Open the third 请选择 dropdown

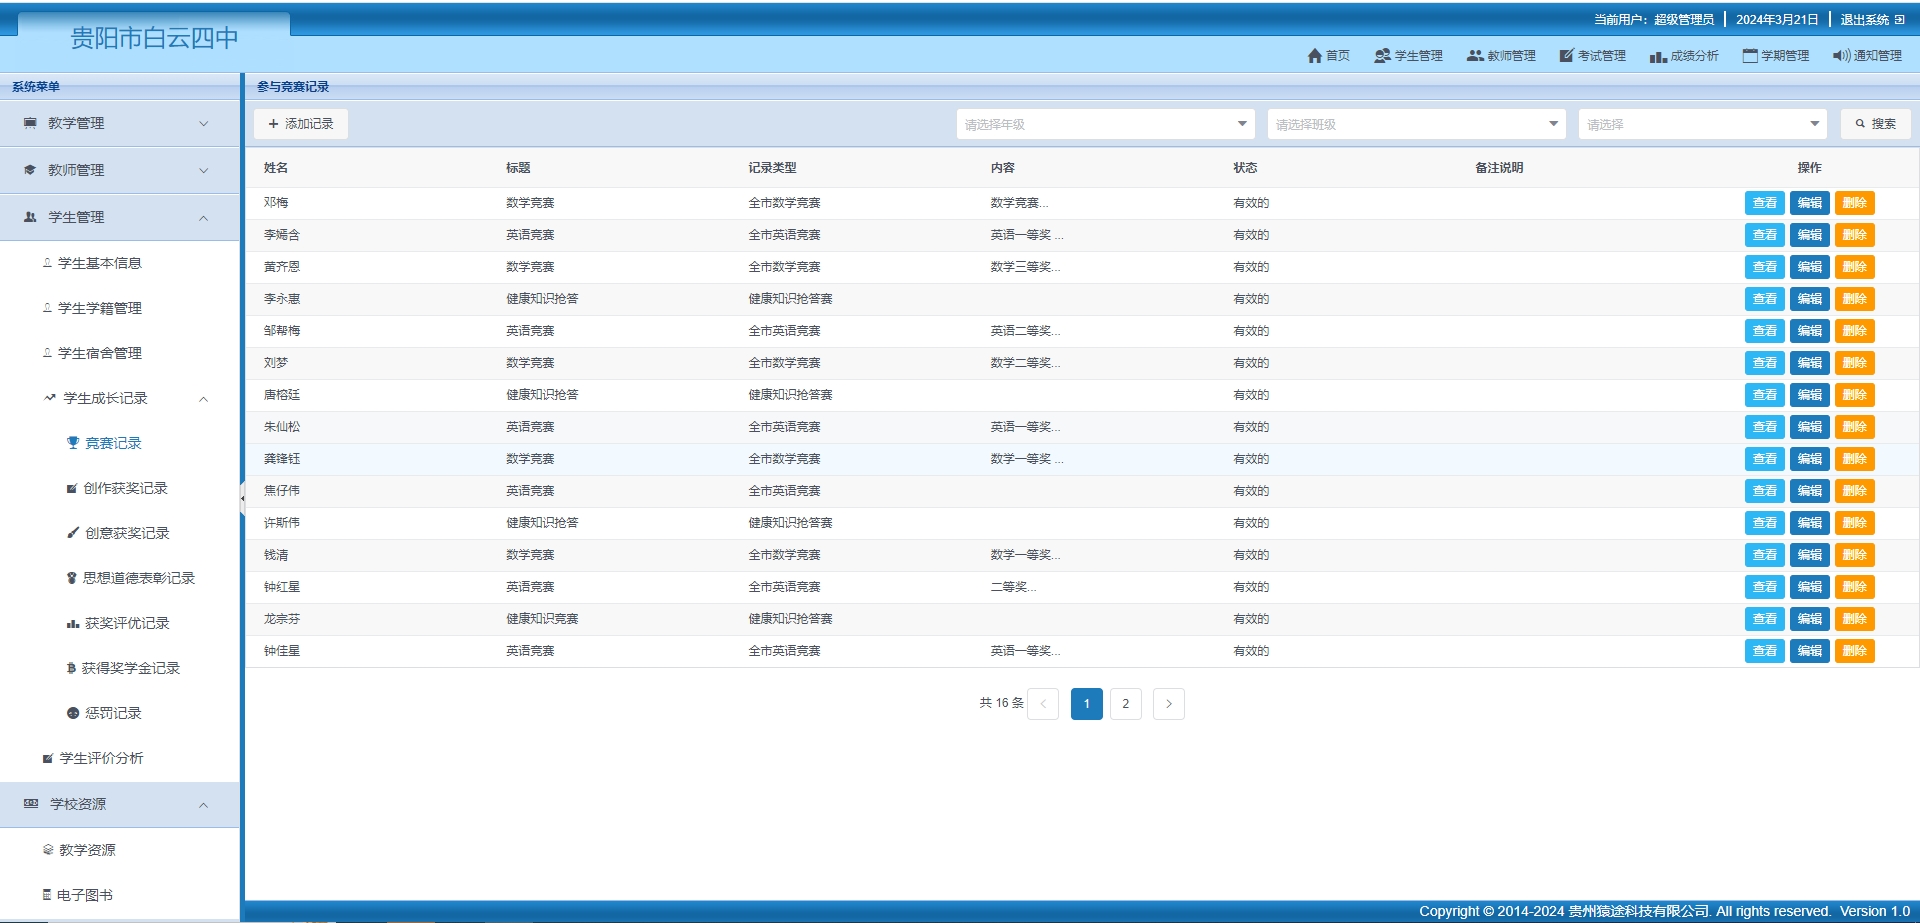[1702, 124]
